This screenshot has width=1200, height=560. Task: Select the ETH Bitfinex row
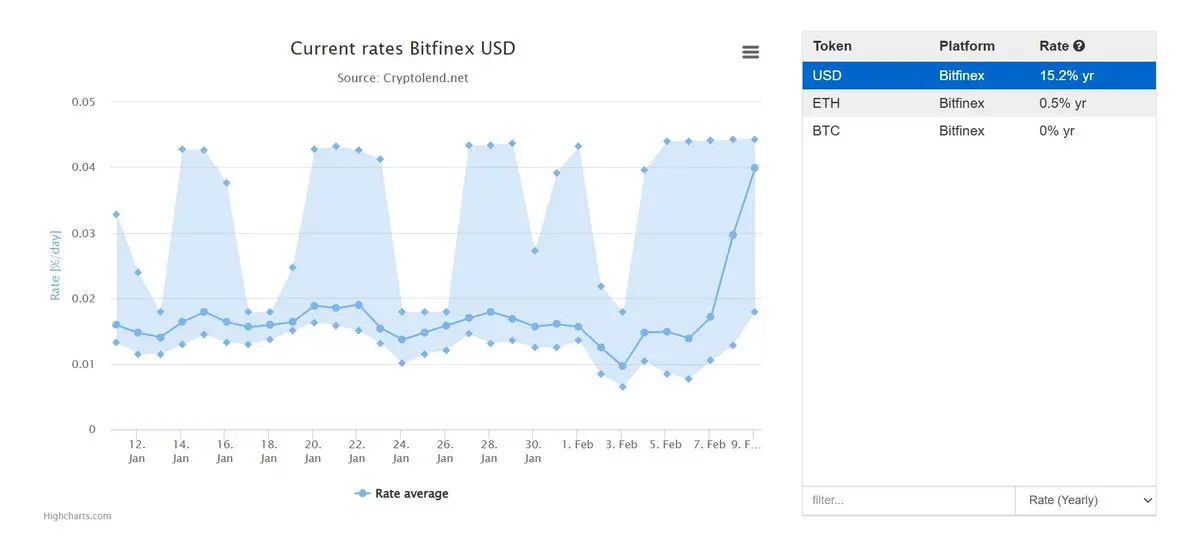[x=978, y=103]
